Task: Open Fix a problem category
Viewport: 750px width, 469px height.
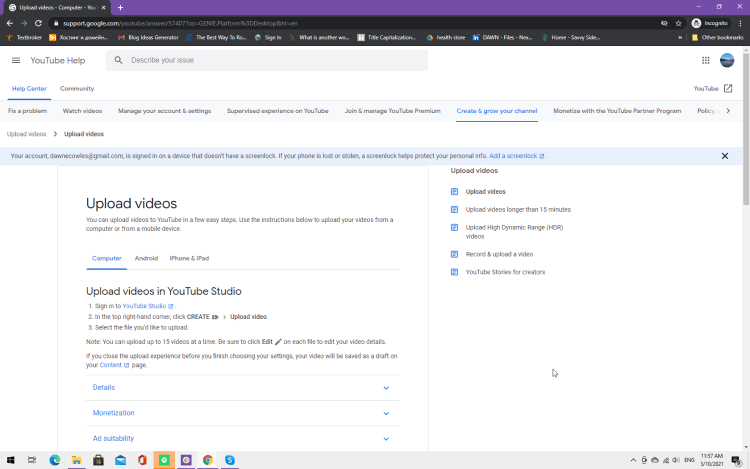Action: [27, 111]
